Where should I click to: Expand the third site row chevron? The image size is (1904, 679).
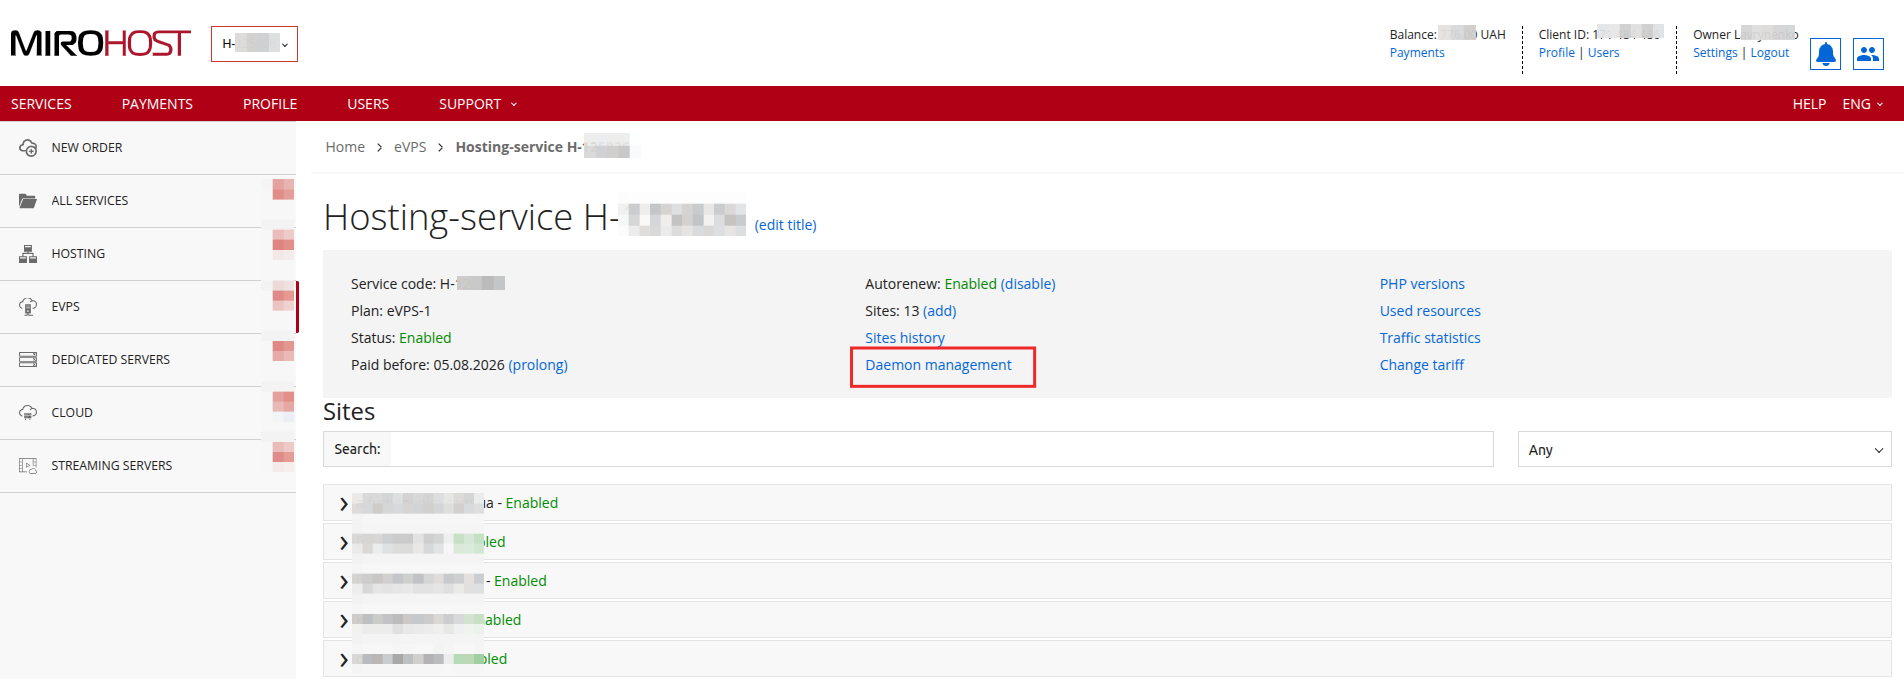344,582
